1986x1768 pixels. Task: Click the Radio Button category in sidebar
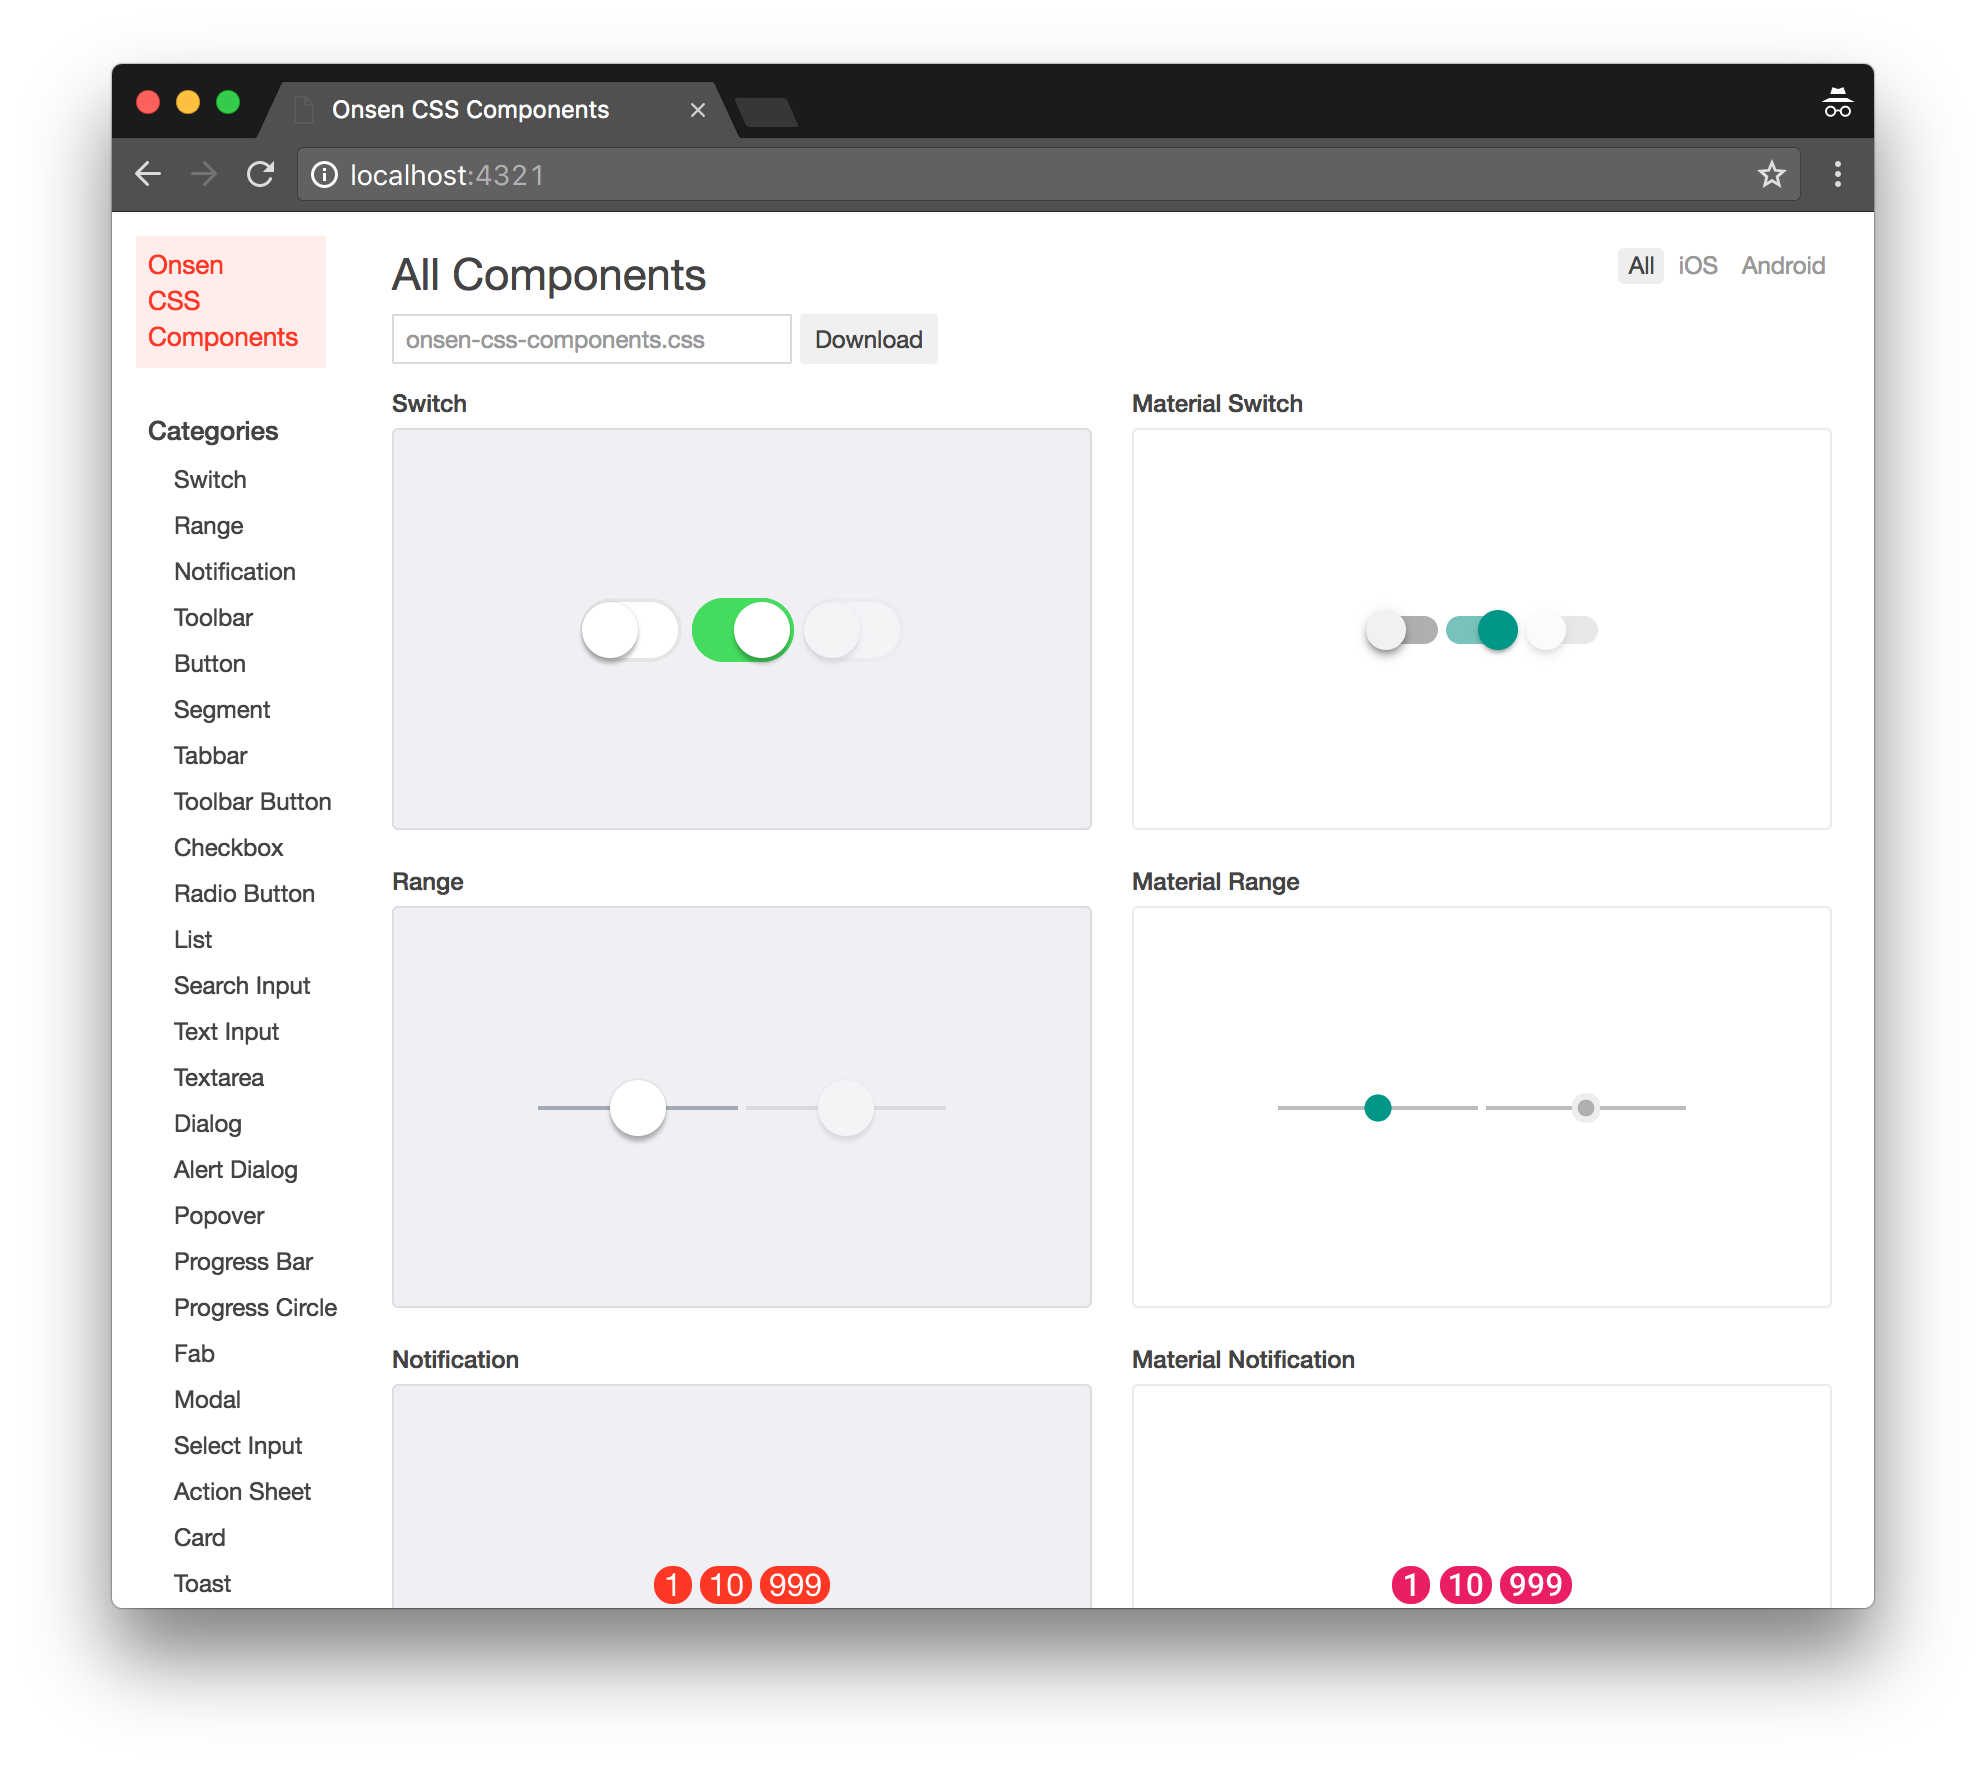(244, 893)
